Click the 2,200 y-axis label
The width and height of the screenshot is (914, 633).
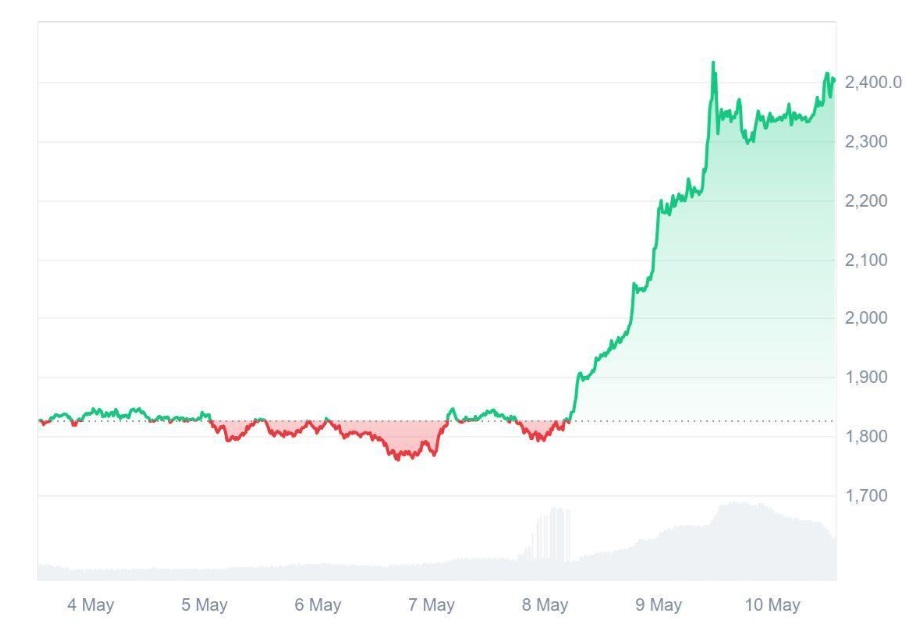click(866, 201)
